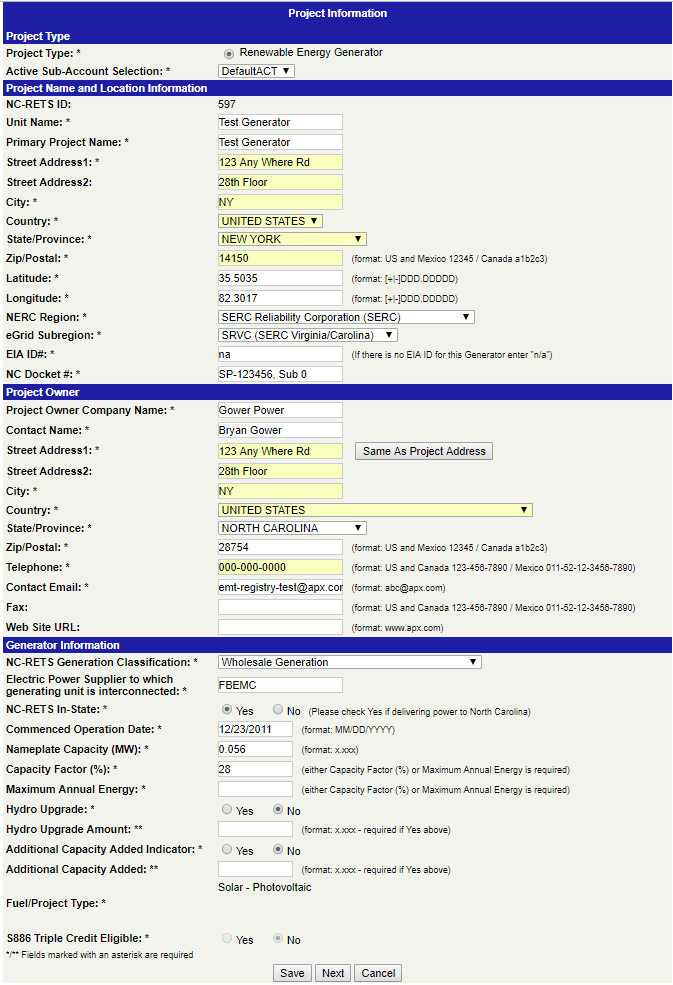673x985 pixels.
Task: Edit the NC Docket # field
Action: [280, 374]
